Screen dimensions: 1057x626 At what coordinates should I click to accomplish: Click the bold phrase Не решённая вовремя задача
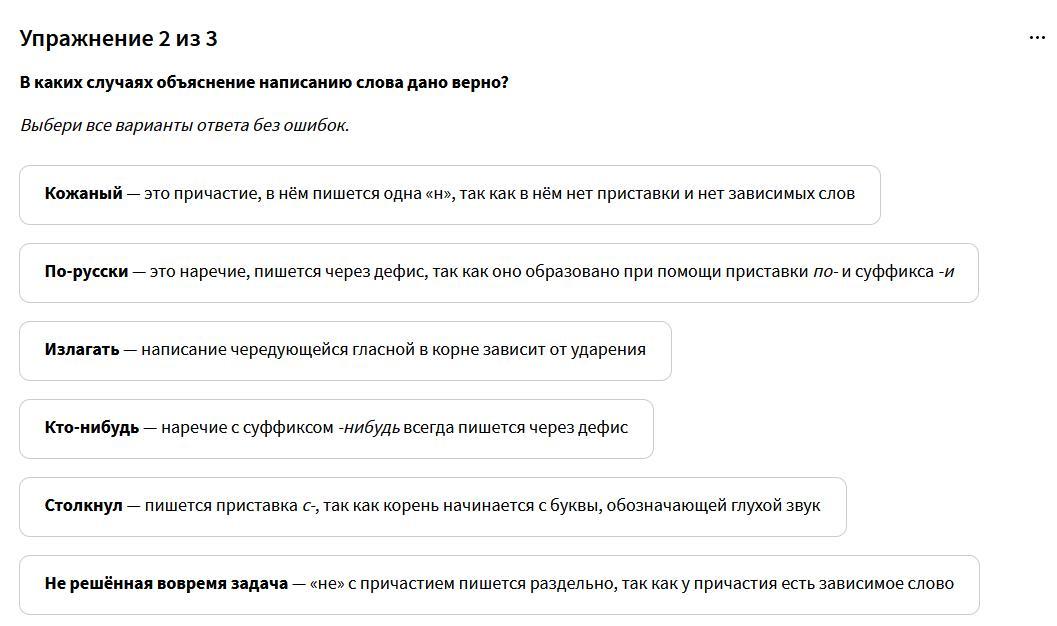[166, 584]
